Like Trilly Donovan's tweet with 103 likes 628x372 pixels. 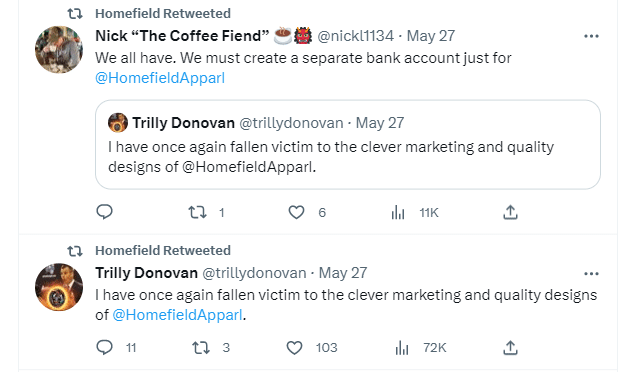294,348
